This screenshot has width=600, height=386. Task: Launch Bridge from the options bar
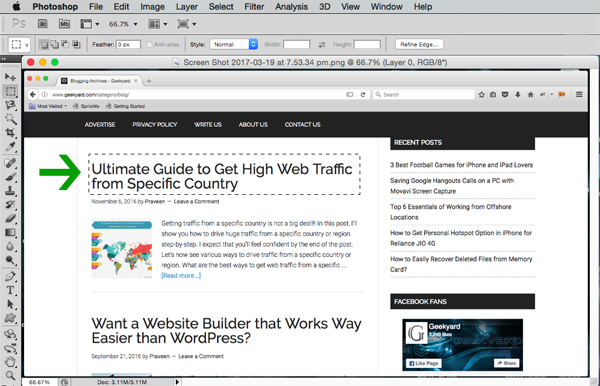point(42,24)
